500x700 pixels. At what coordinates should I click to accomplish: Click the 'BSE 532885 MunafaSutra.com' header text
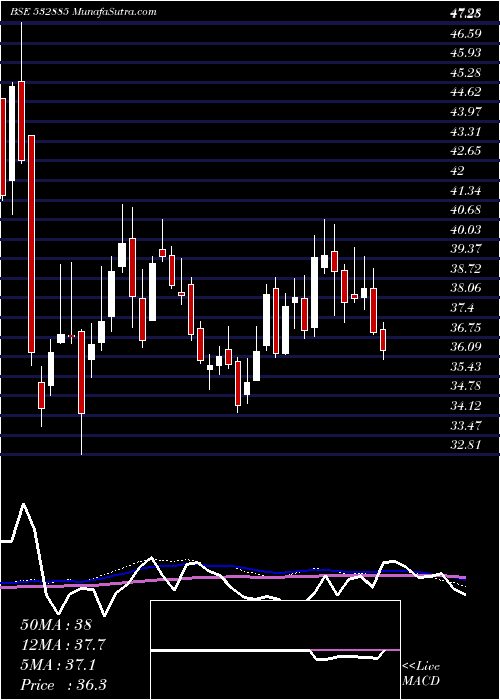pos(83,12)
